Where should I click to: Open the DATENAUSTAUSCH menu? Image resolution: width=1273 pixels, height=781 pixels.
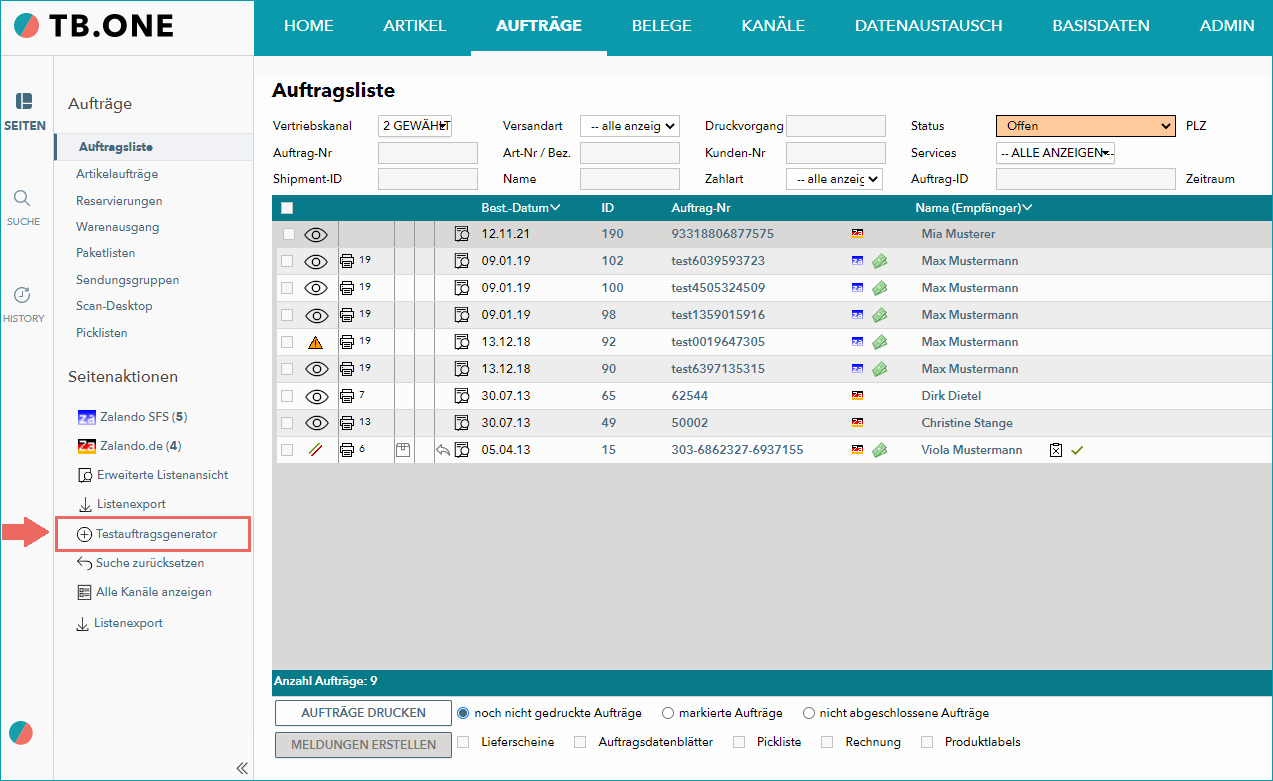tap(928, 26)
